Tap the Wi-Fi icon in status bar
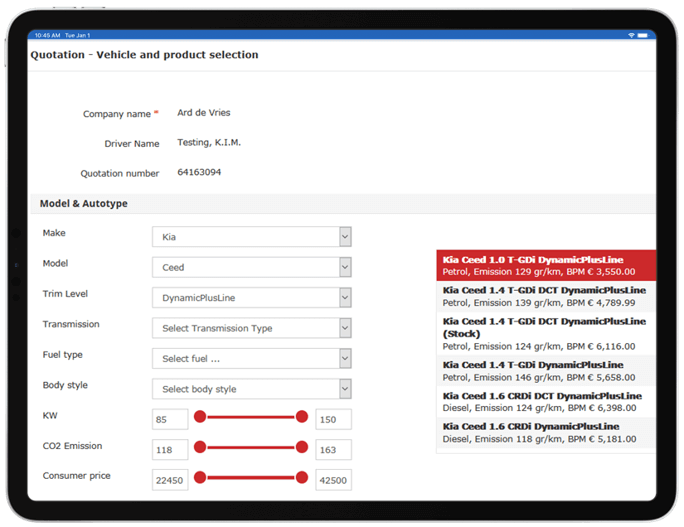684x527 pixels. [x=631, y=35]
